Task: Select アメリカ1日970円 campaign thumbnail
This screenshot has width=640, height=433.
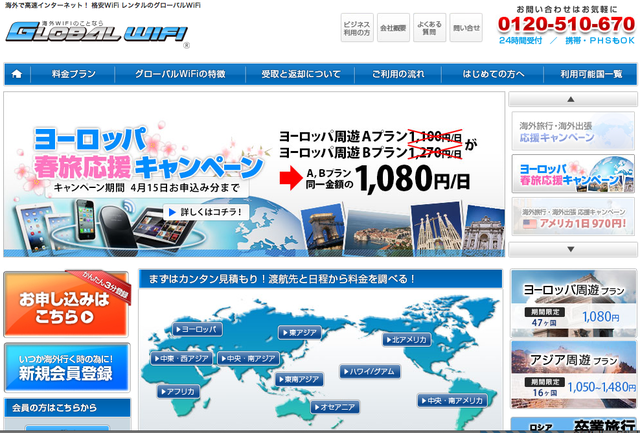Action: point(573,216)
